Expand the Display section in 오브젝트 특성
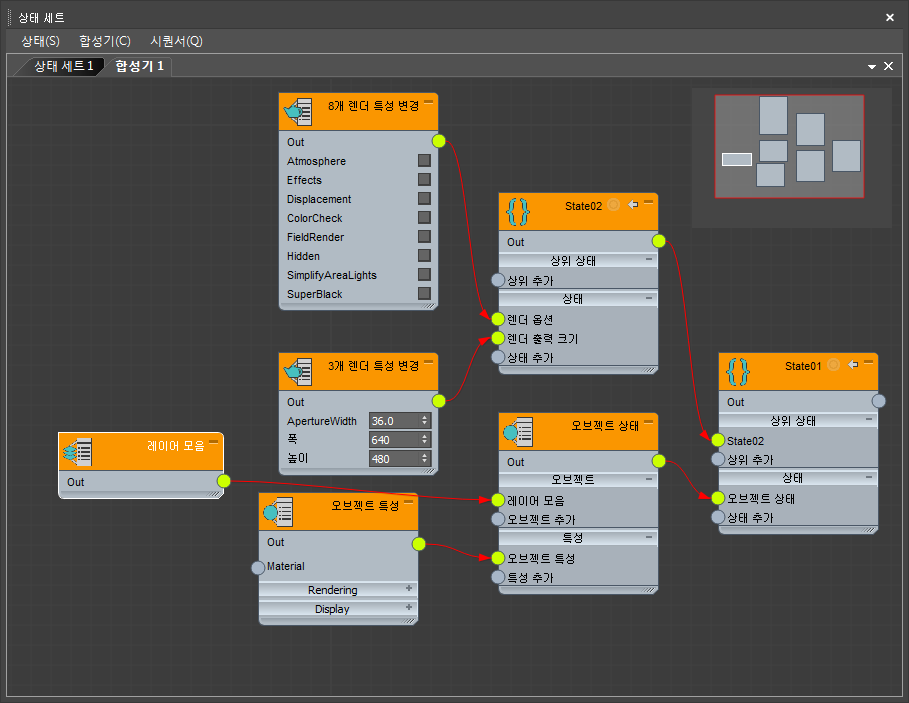 click(409, 607)
